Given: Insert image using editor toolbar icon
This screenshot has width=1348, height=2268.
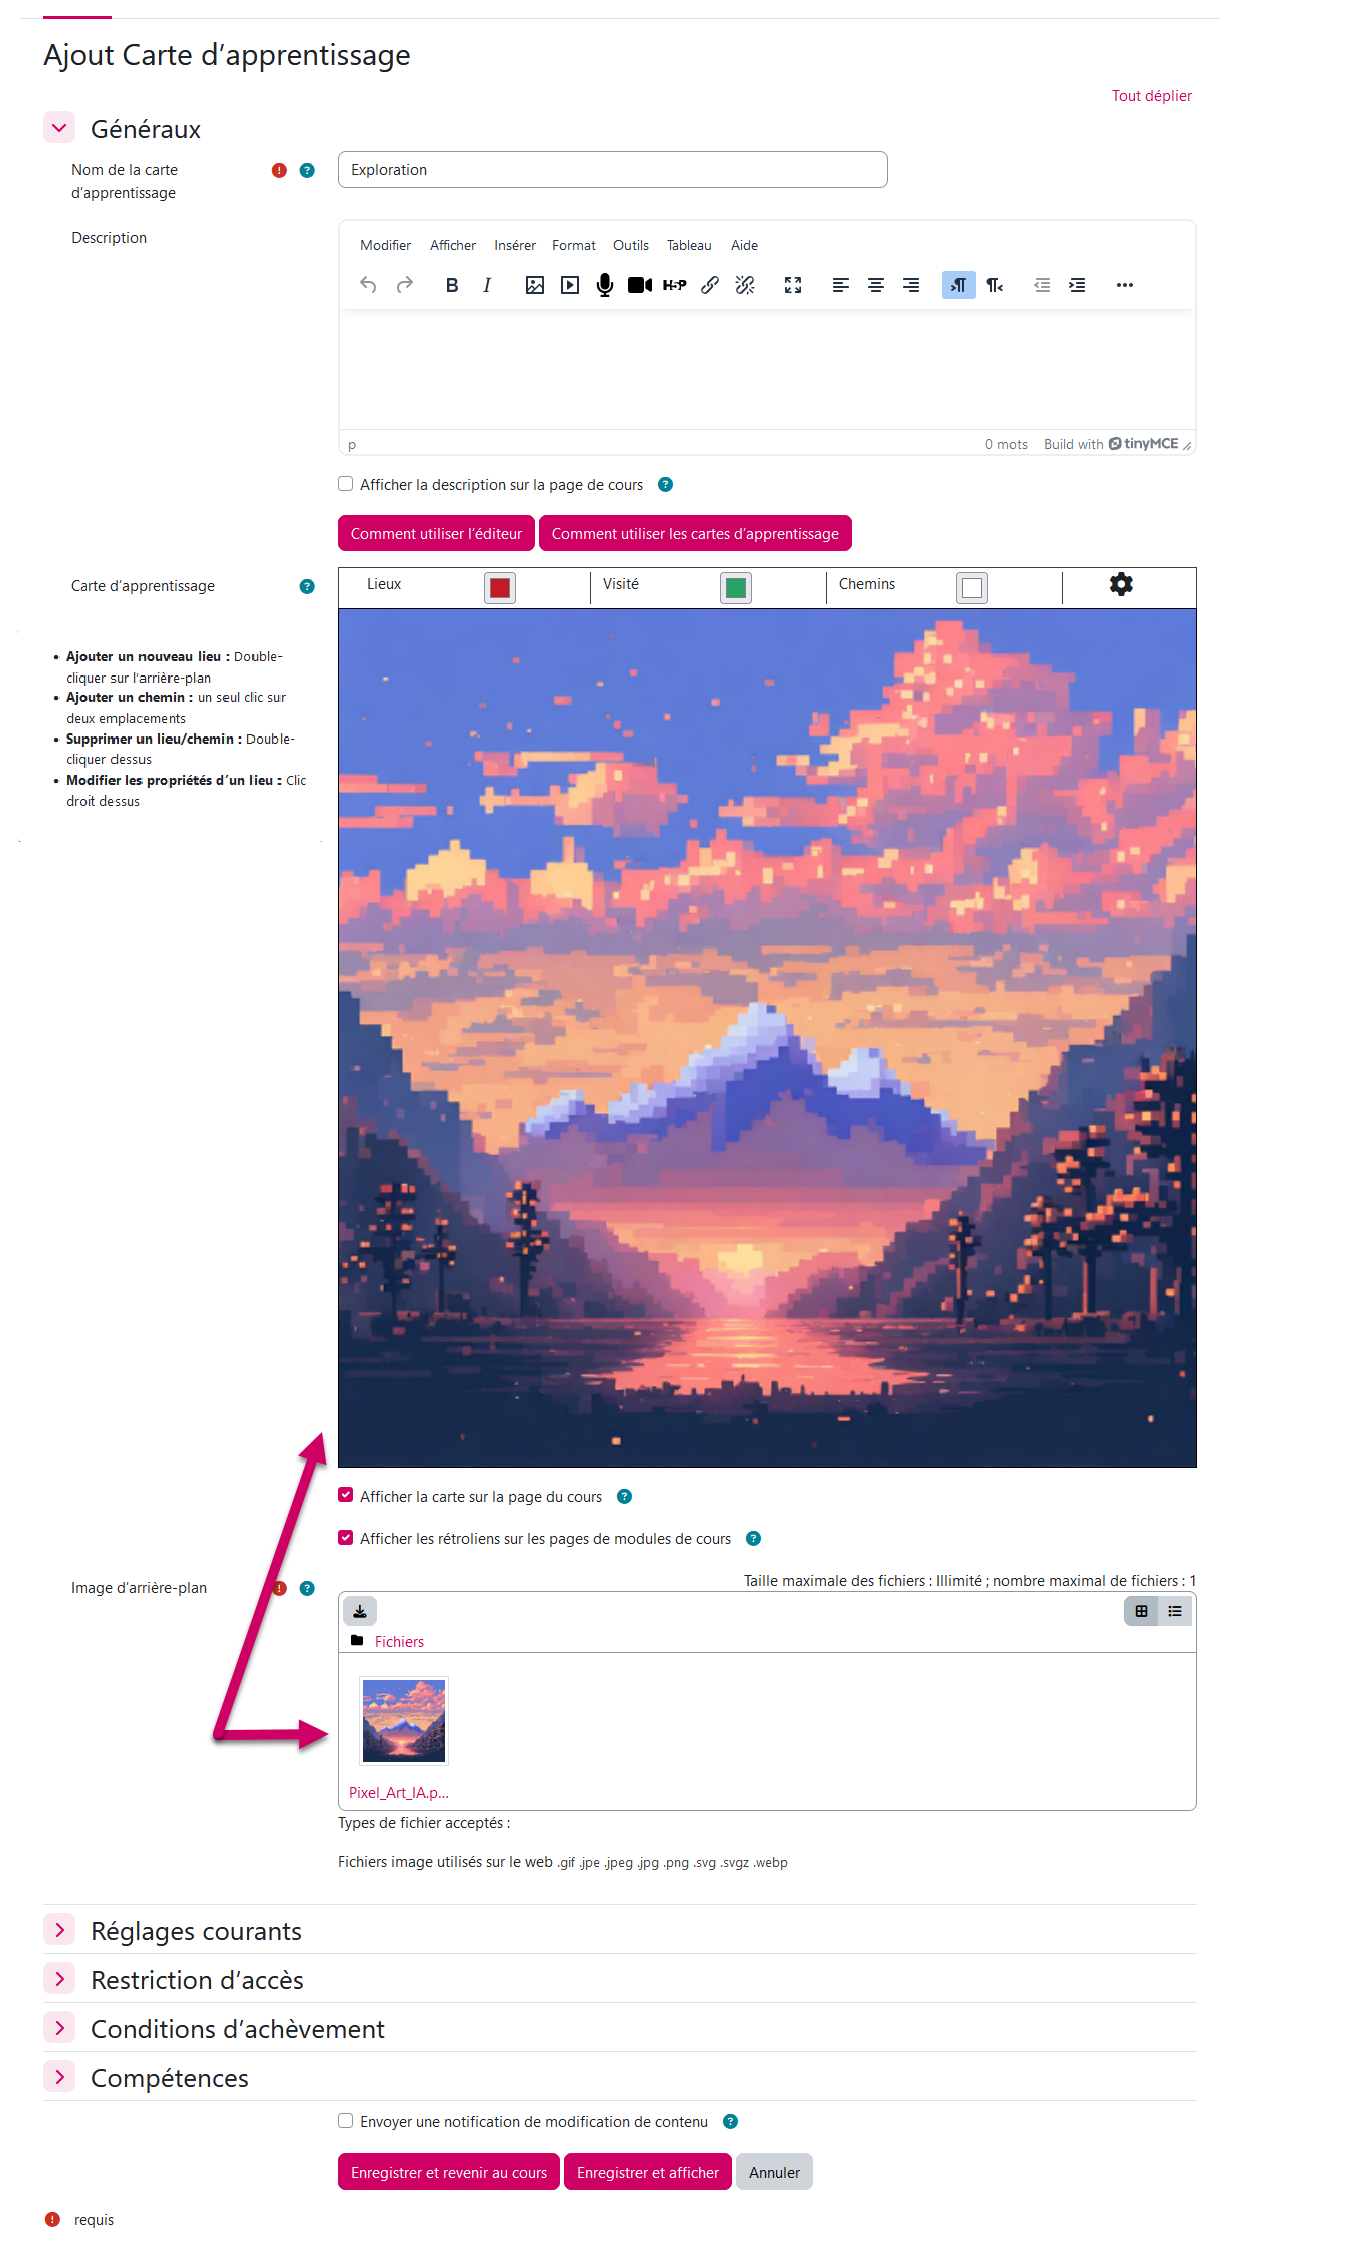Looking at the screenshot, I should point(535,285).
